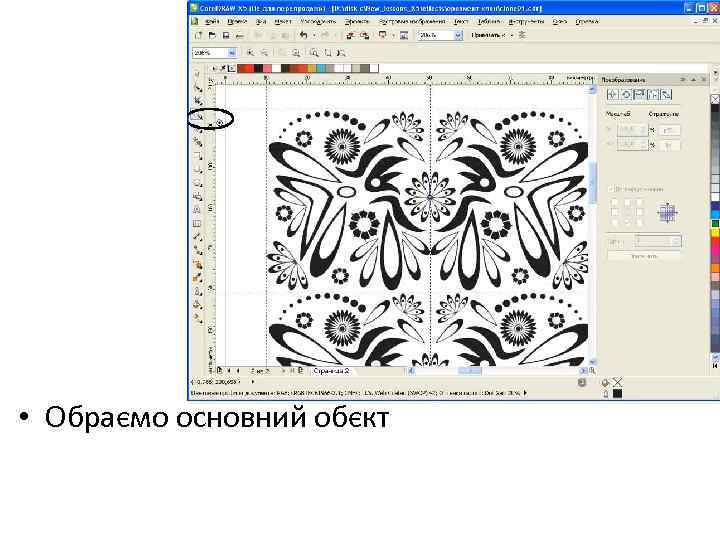Viewport: 720px width, 540px height.
Task: Click the New document toolbar icon
Action: (198, 35)
